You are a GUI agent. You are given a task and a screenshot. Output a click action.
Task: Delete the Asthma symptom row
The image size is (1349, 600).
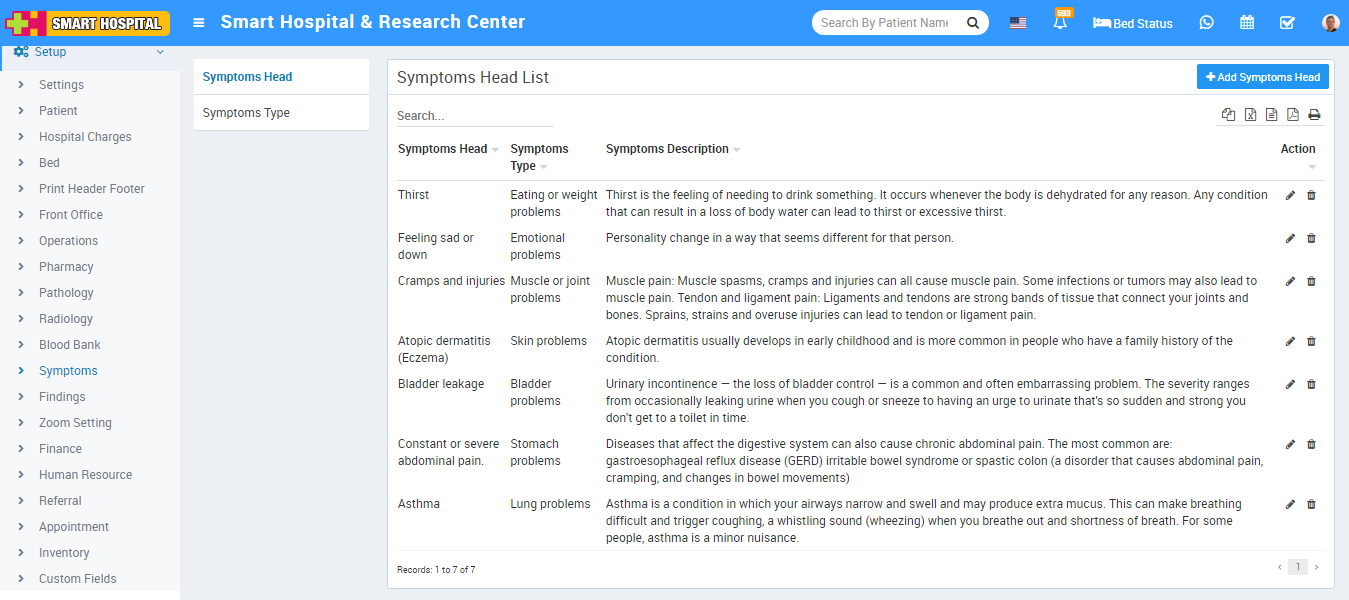coord(1311,504)
